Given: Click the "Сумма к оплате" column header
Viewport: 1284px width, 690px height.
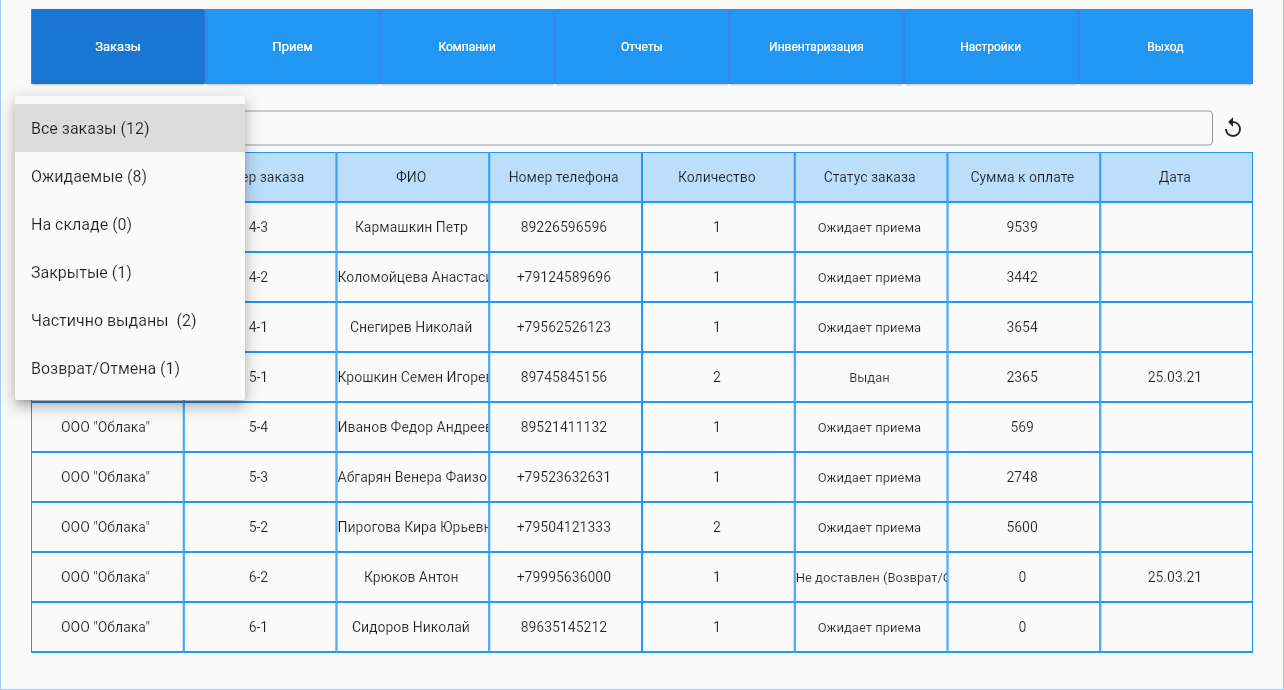Looking at the screenshot, I should point(1023,177).
